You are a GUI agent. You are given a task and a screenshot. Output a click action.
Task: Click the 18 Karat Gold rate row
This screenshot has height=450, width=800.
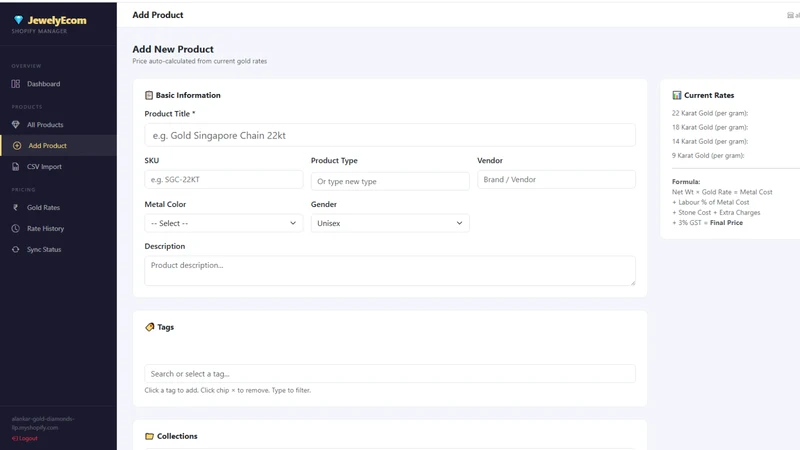click(710, 127)
